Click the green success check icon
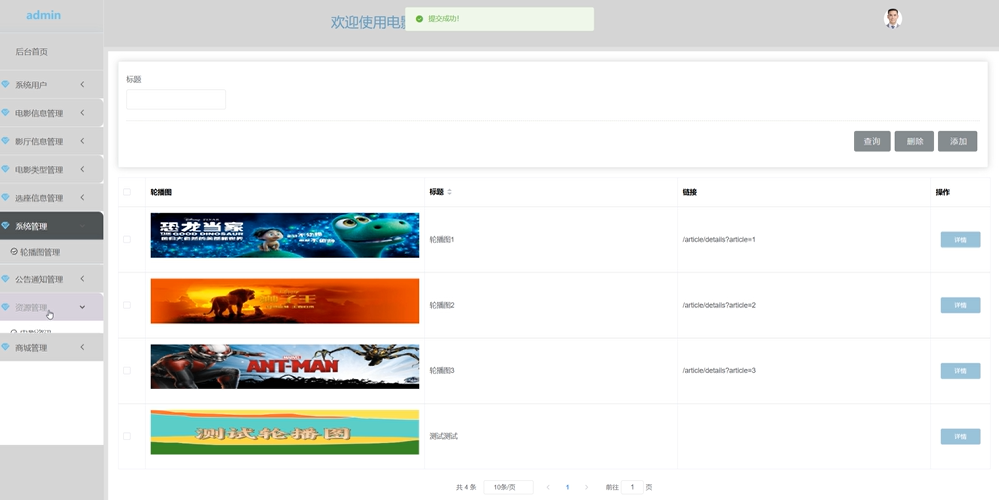 point(419,18)
